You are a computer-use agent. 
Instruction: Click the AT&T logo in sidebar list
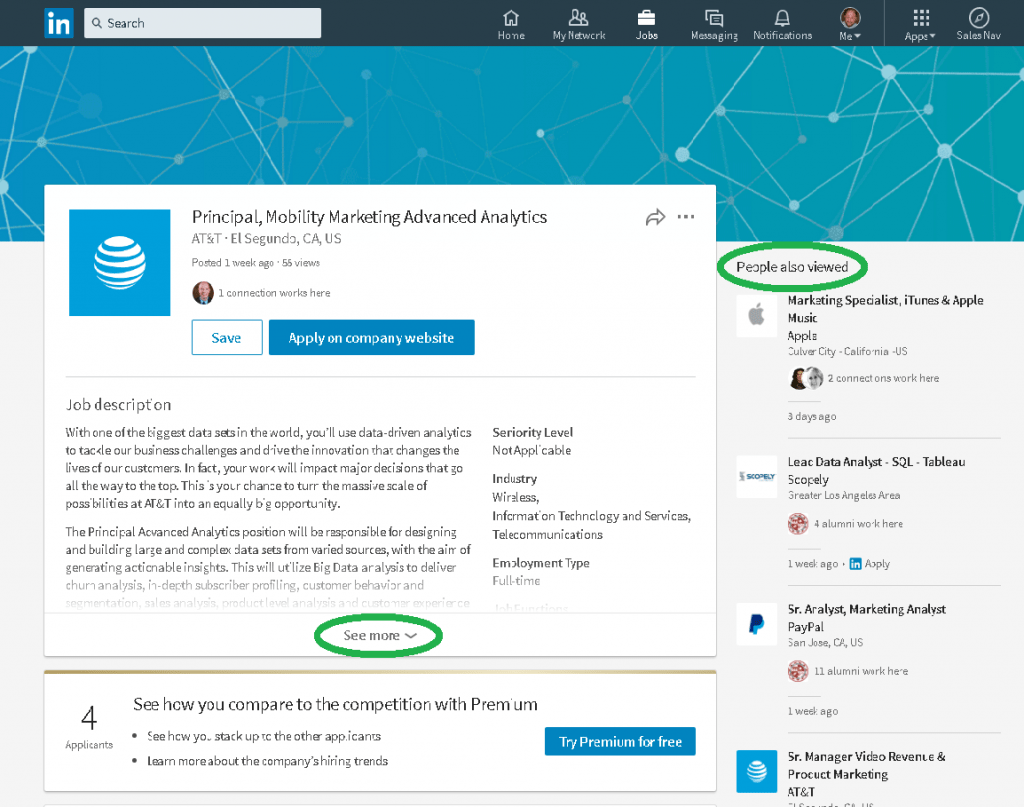click(x=756, y=772)
